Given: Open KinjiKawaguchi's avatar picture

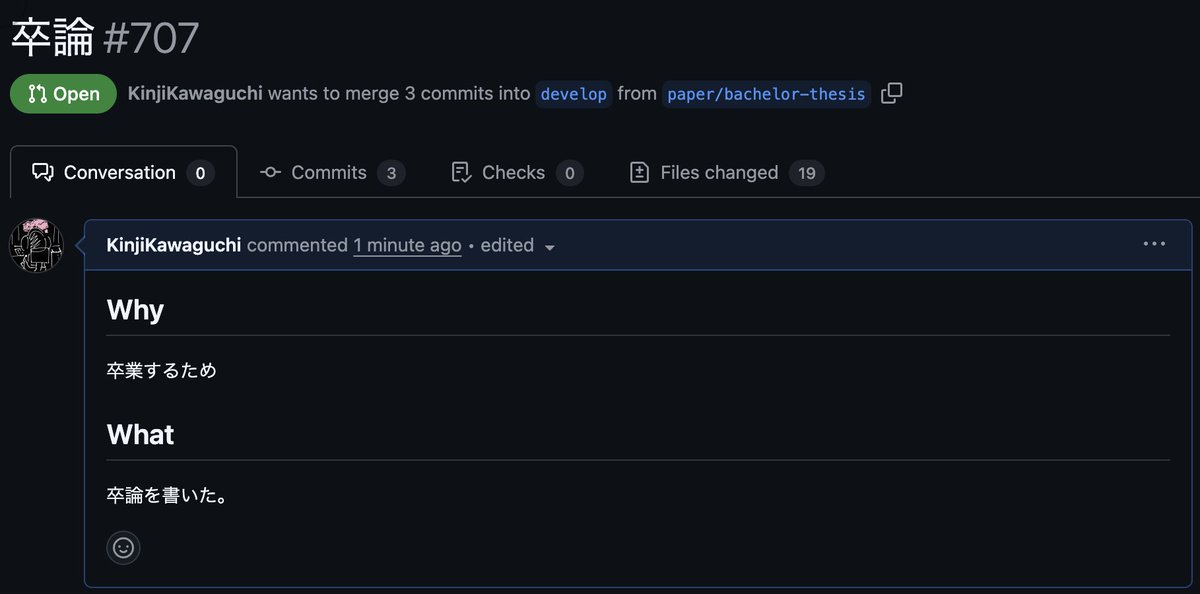Looking at the screenshot, I should coord(36,245).
